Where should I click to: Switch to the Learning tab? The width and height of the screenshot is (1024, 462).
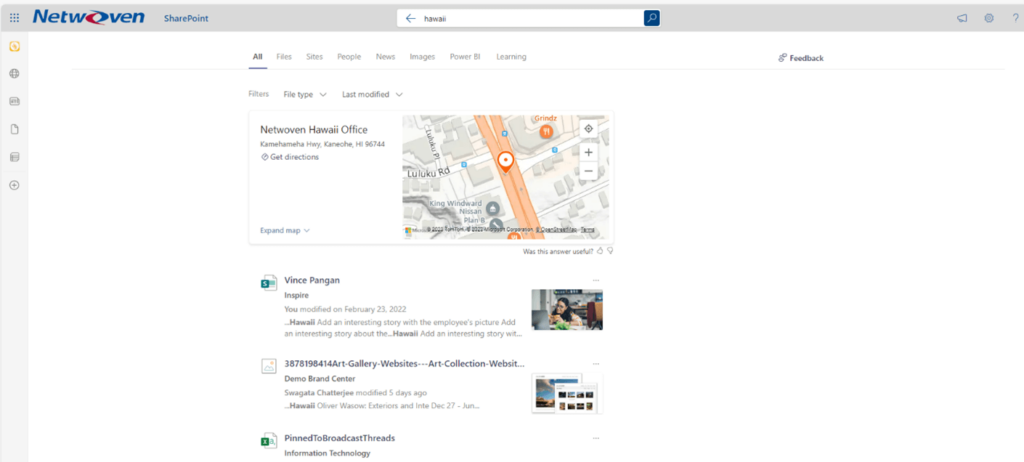[x=511, y=57]
